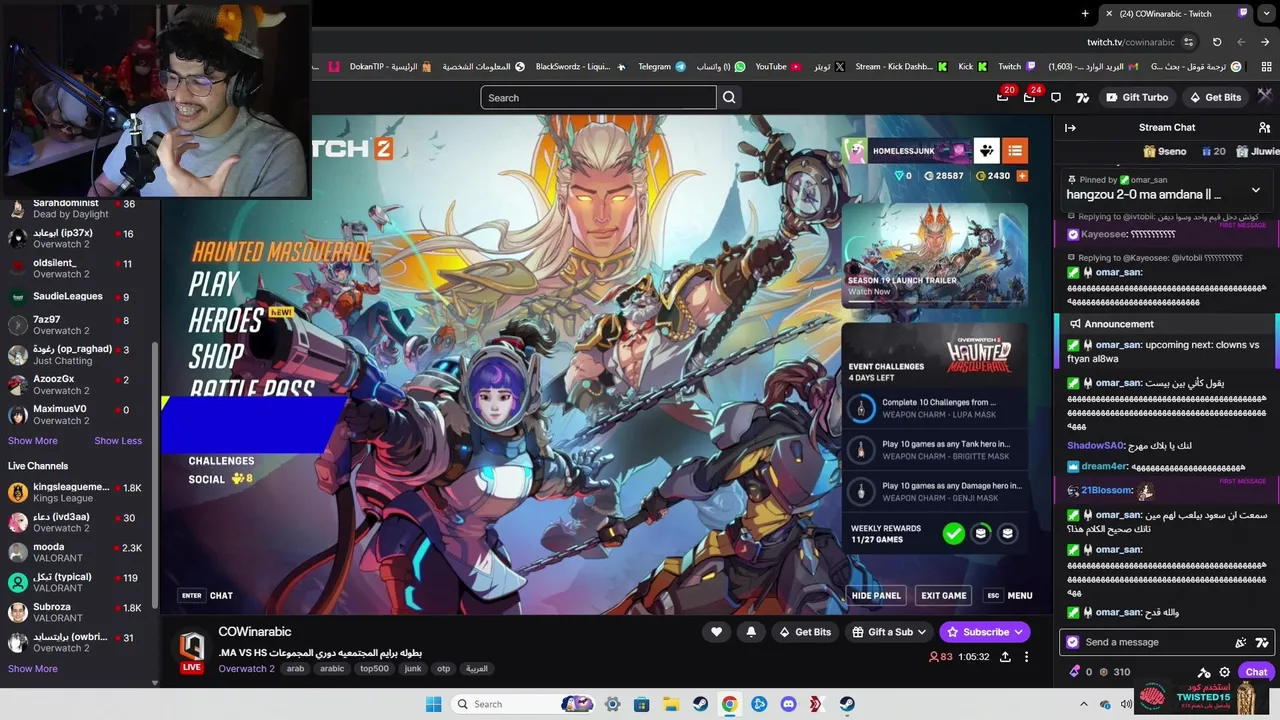Toggle the notification bell for COWinarabic
The height and width of the screenshot is (720, 1280).
tap(751, 632)
